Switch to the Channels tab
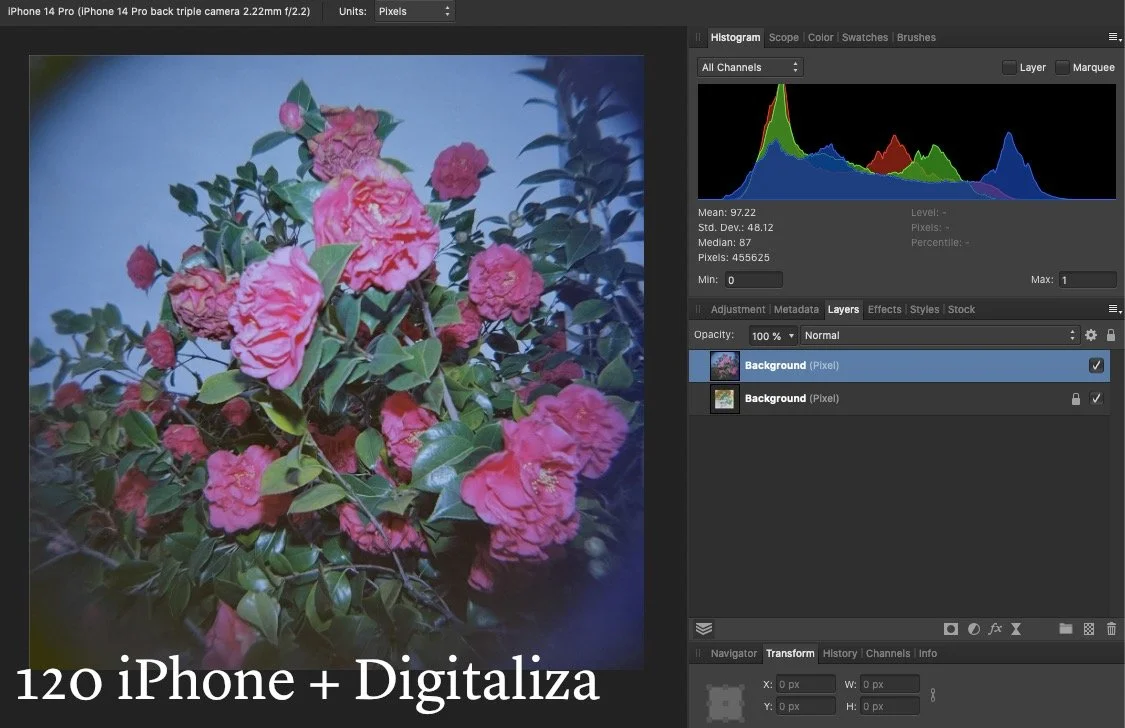Viewport: 1125px width, 728px height. [x=888, y=653]
